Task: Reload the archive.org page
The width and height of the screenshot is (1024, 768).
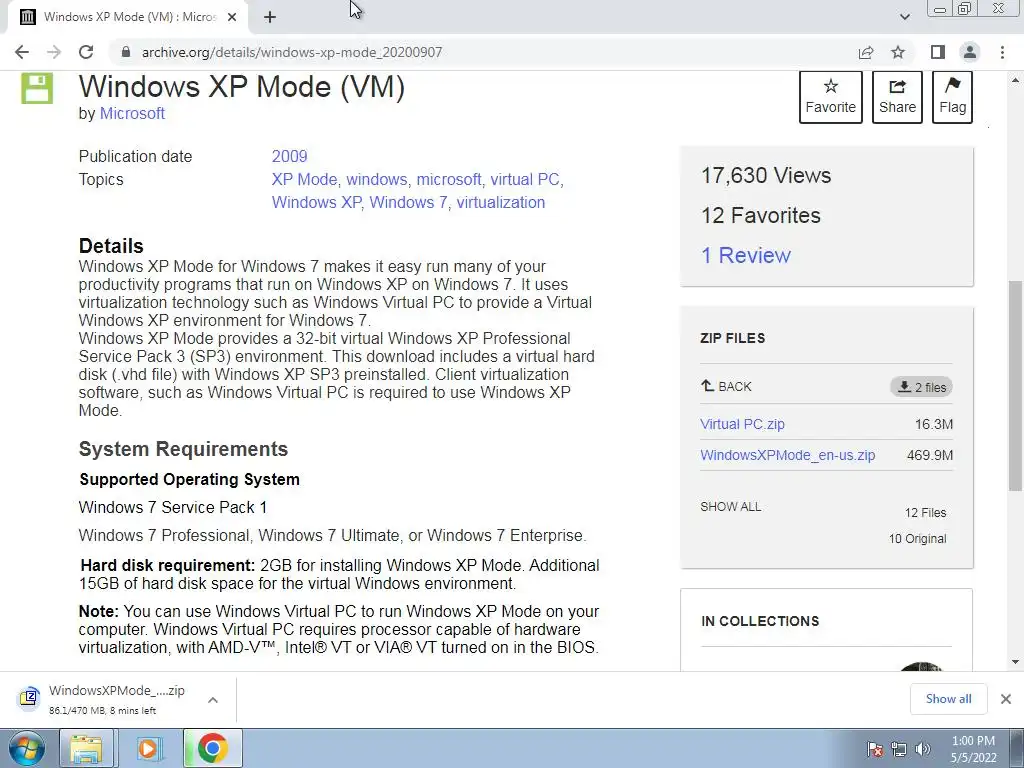Action: (x=86, y=52)
